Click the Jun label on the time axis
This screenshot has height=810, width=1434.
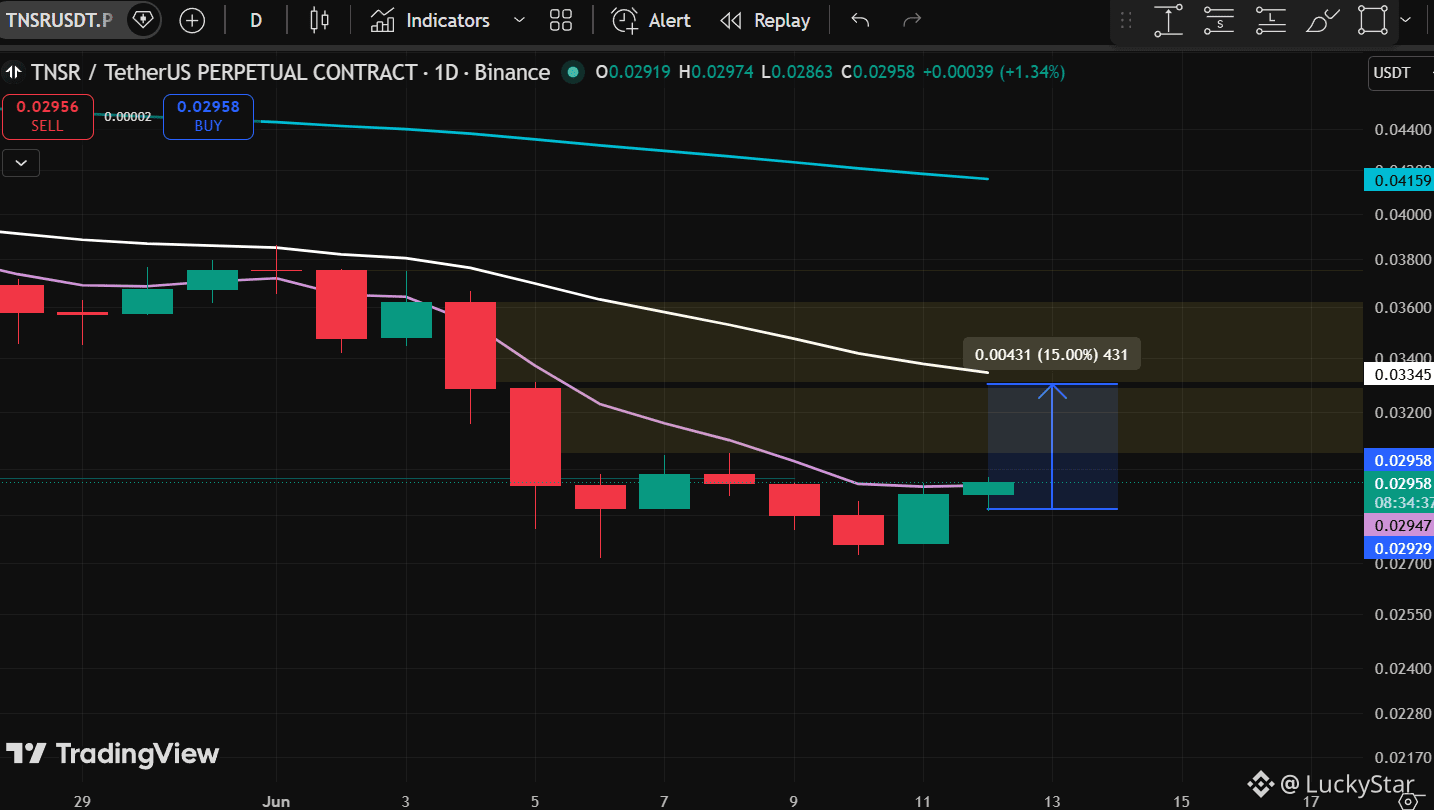275,801
